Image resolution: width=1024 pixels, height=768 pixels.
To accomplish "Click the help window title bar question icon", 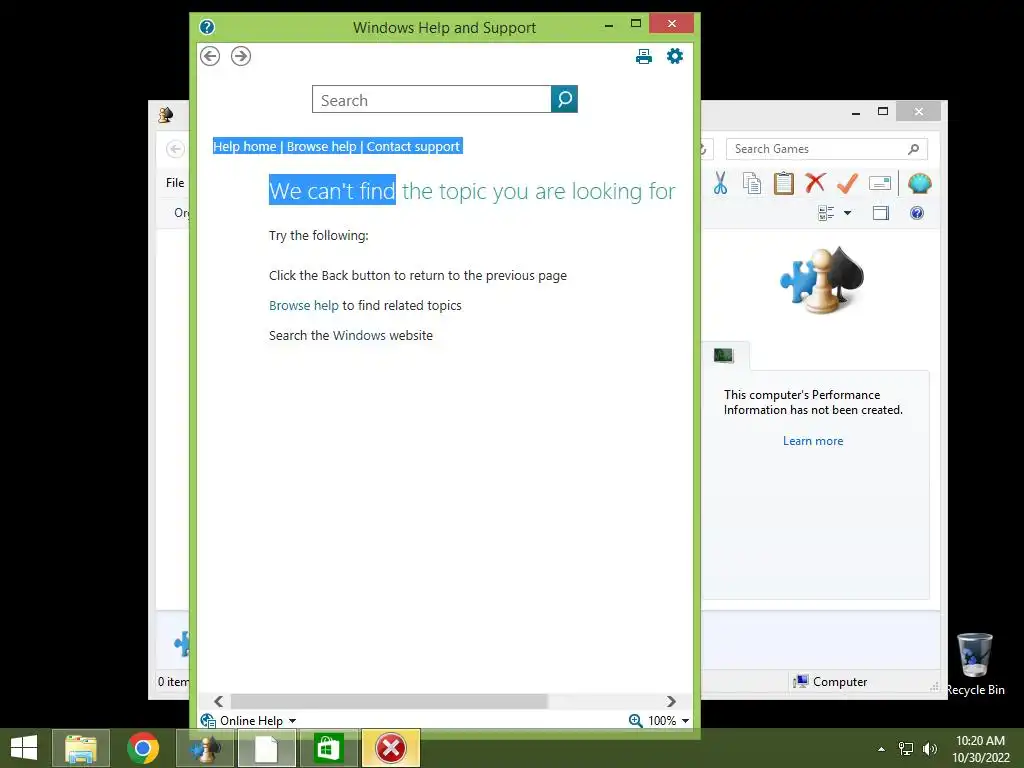I will click(x=207, y=27).
